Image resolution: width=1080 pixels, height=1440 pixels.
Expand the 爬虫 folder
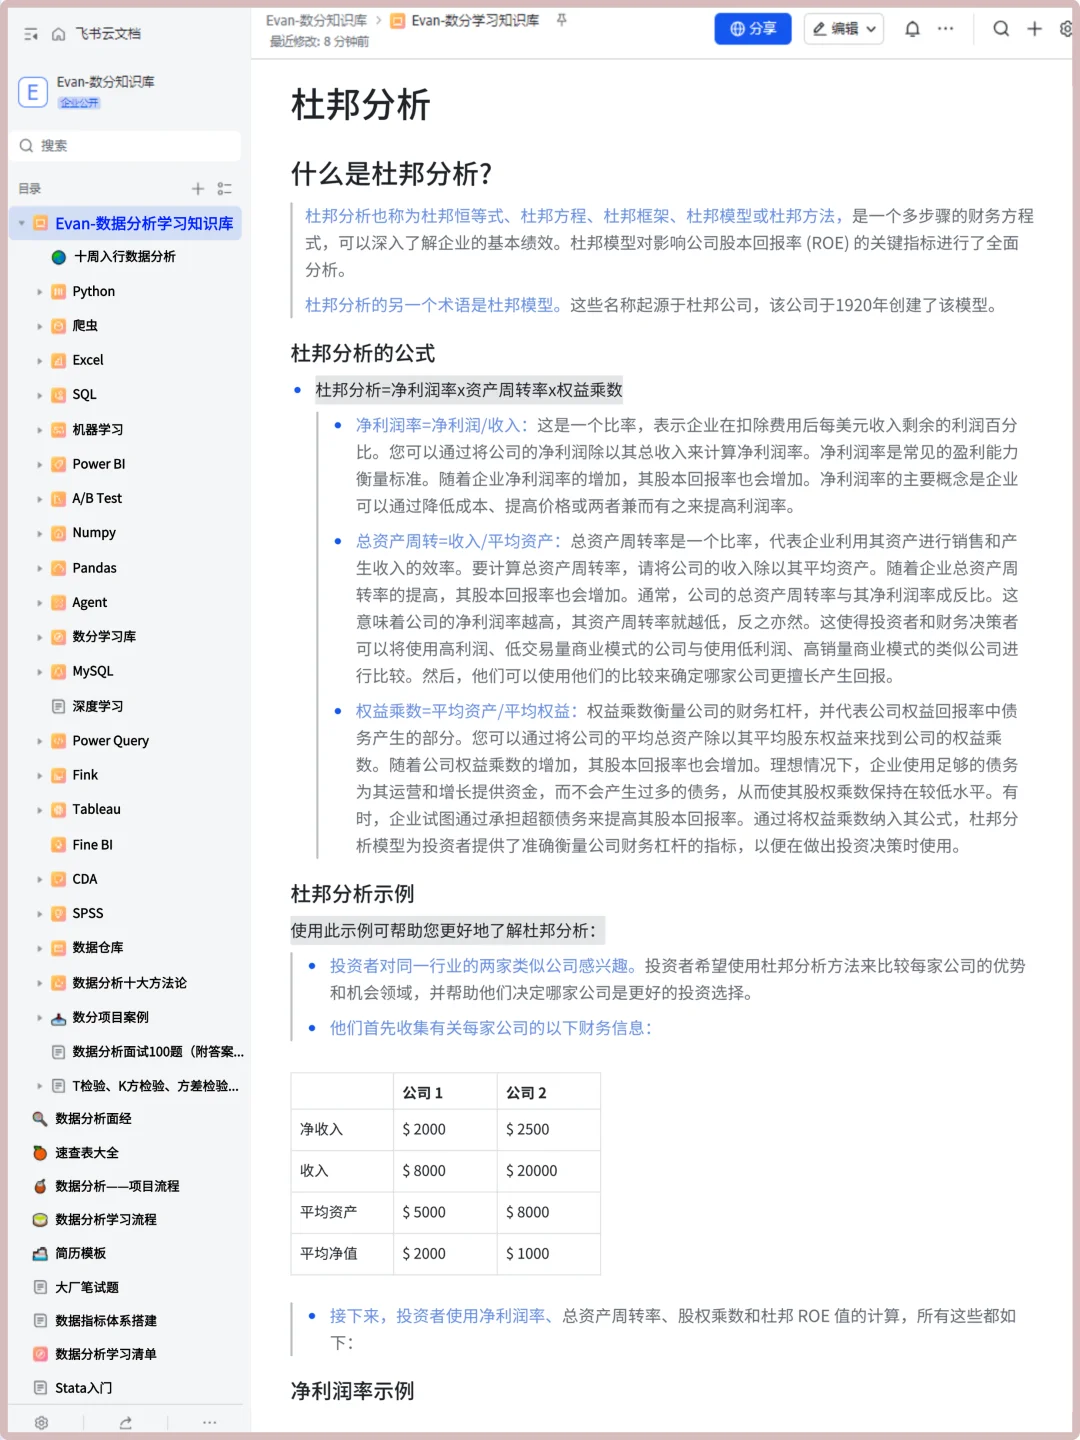40,326
